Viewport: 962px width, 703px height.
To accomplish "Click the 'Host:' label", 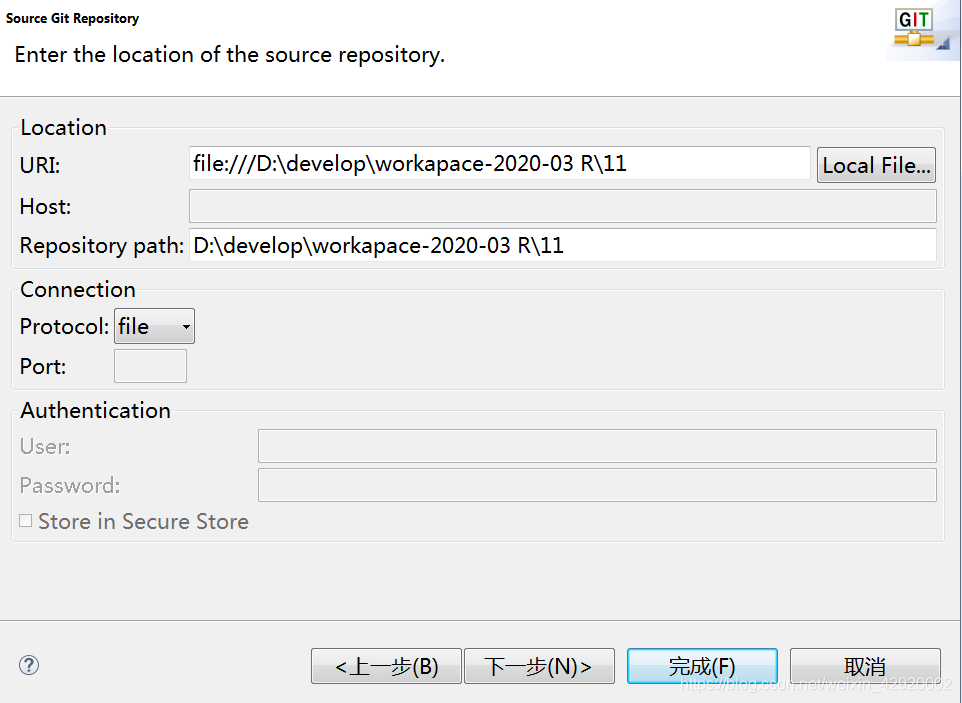I will coord(45,207).
